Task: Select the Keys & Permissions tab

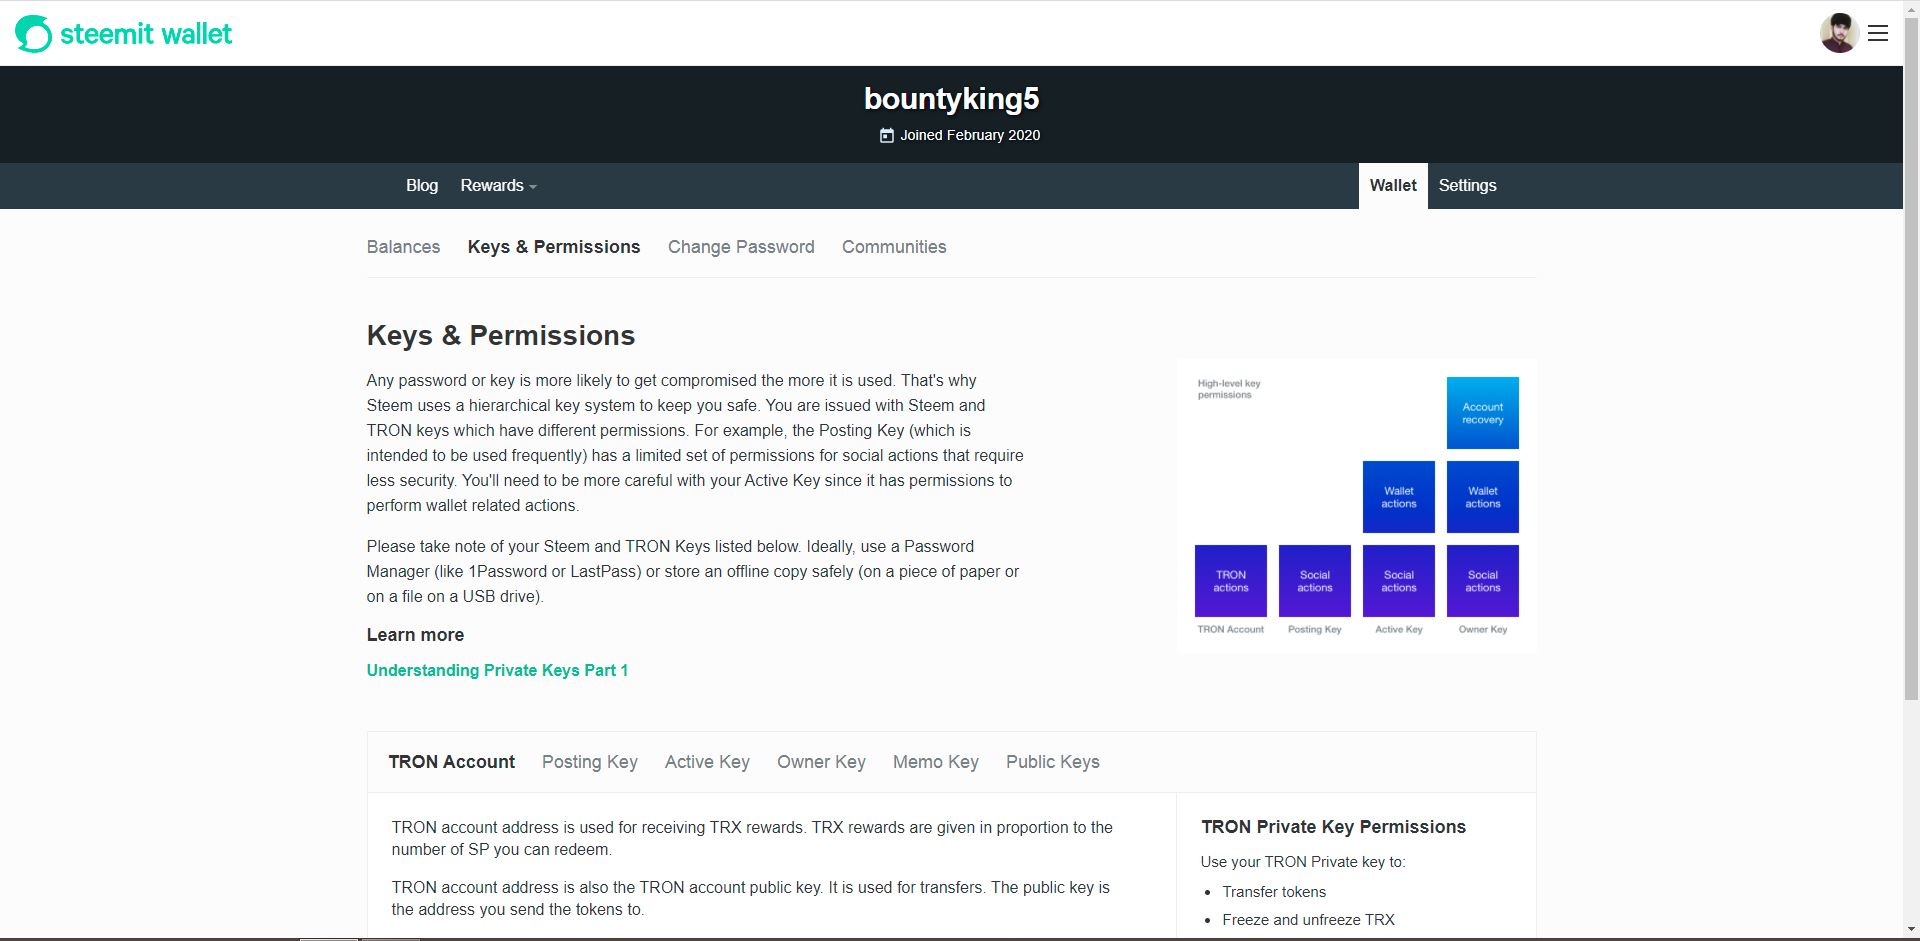Action: (554, 247)
